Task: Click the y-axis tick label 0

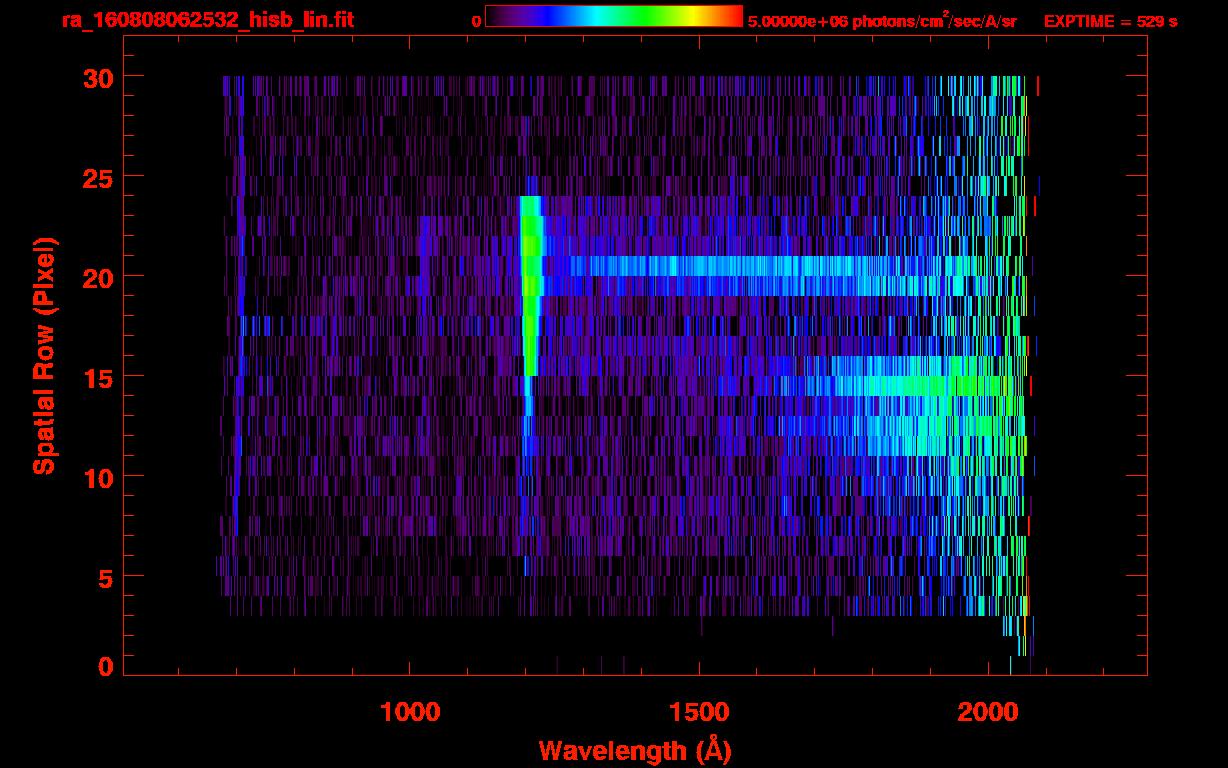Action: tap(105, 667)
